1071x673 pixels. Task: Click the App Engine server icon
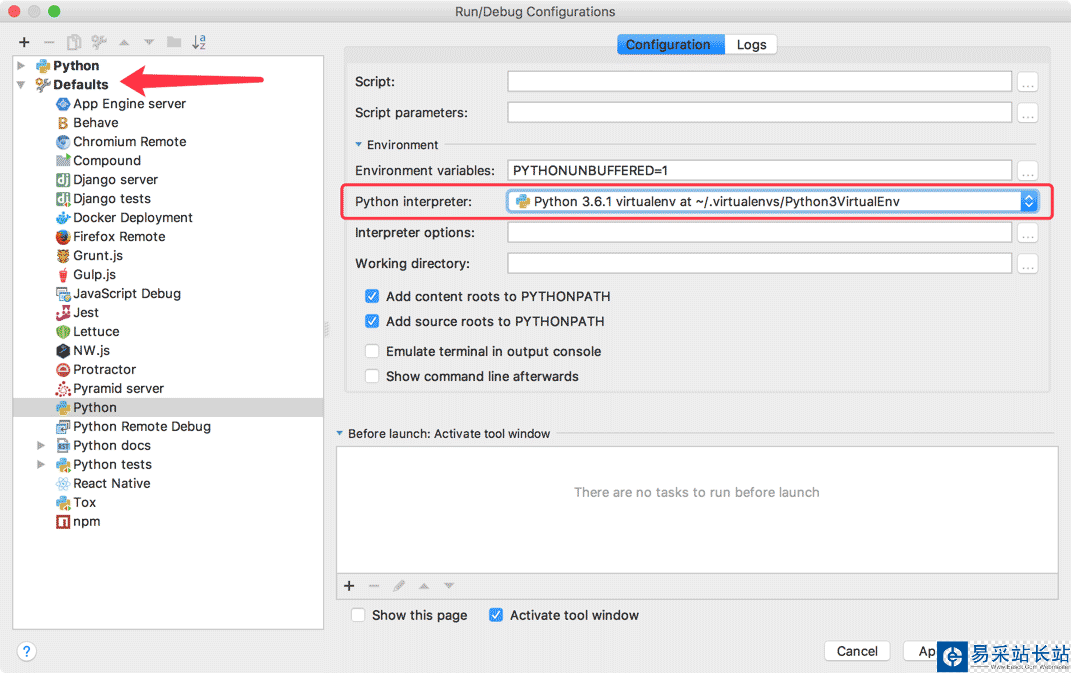[63, 104]
